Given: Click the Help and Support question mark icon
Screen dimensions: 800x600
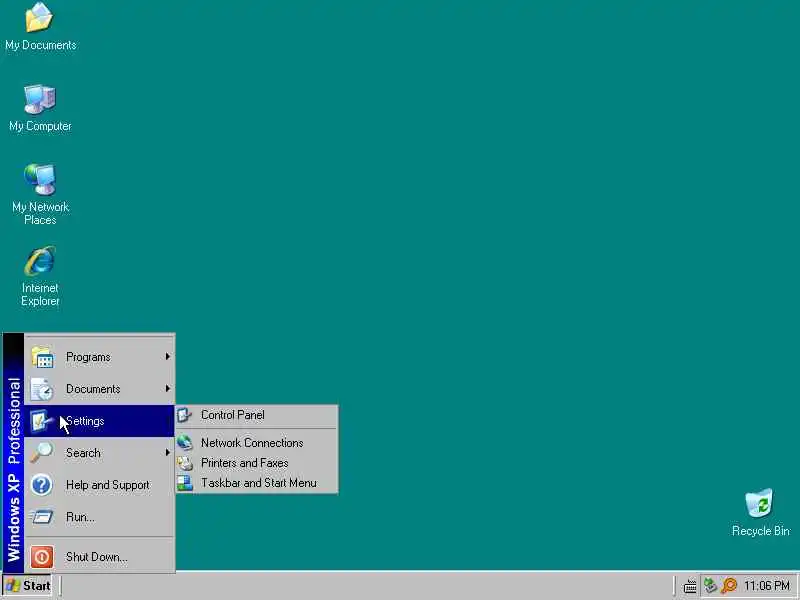Looking at the screenshot, I should (42, 485).
